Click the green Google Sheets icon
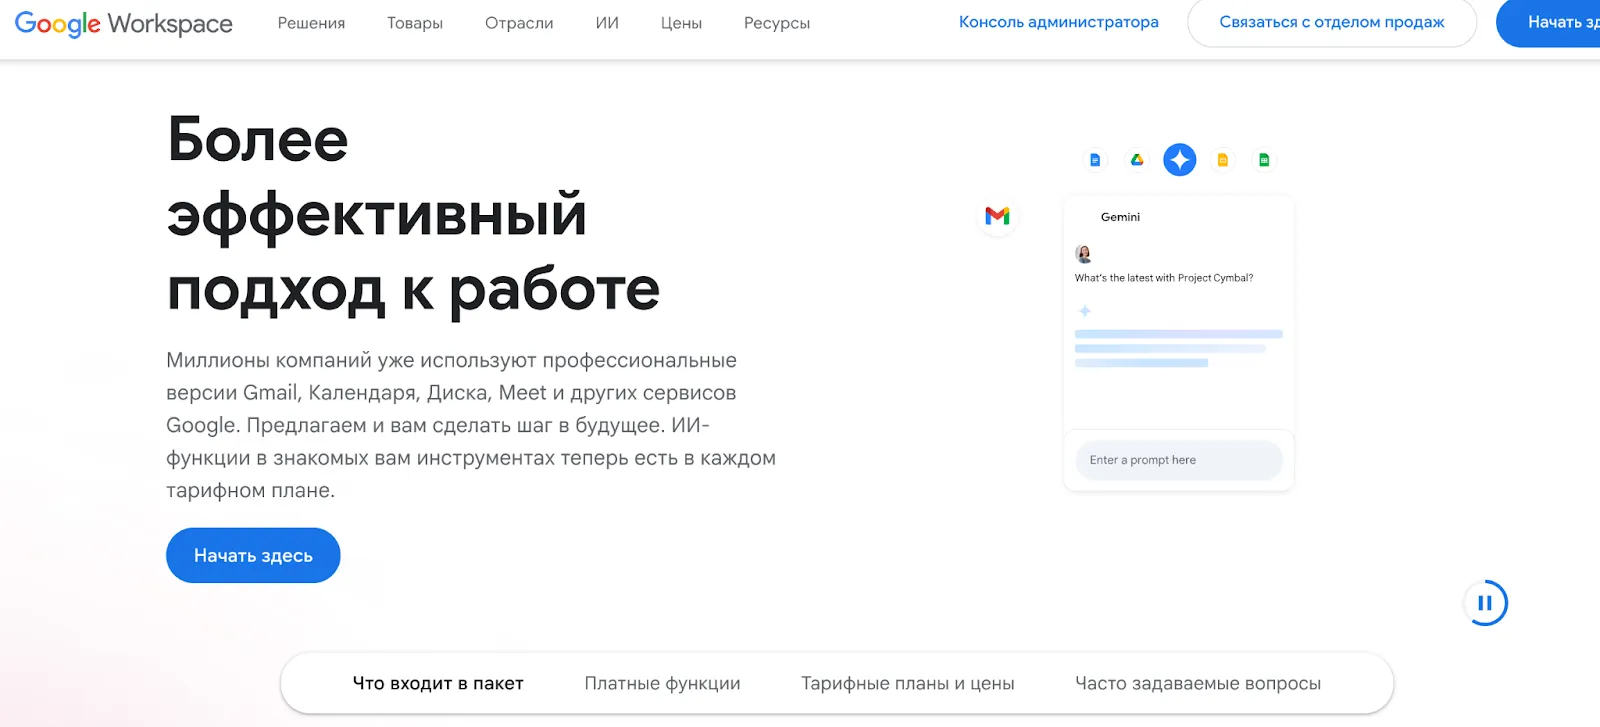 tap(1264, 160)
